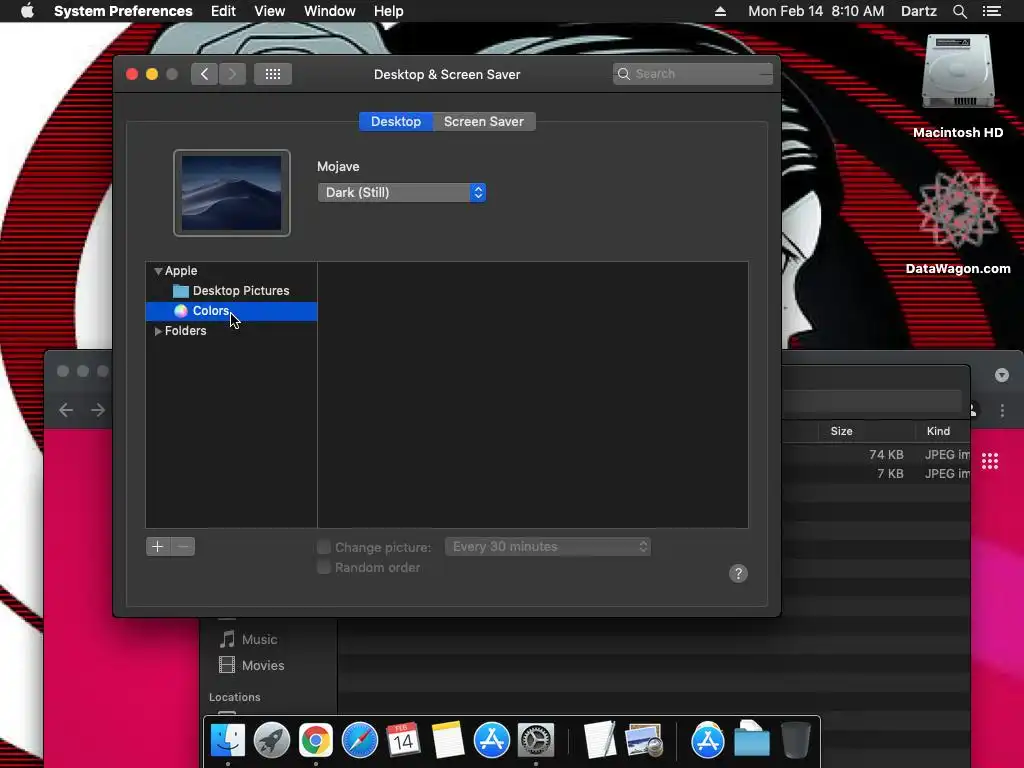
Task: Click the back arrow in System Preferences toolbar
Action: pyautogui.click(x=204, y=74)
